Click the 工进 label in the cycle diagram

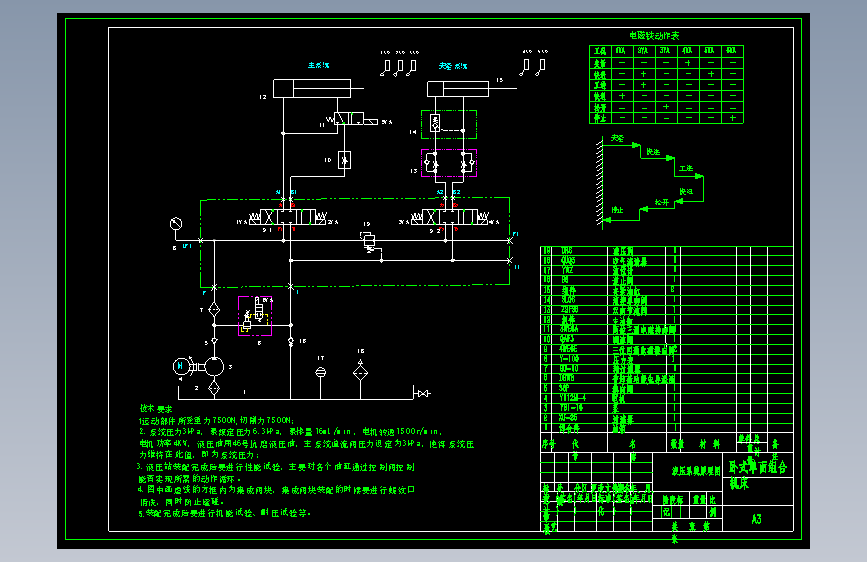[686, 168]
